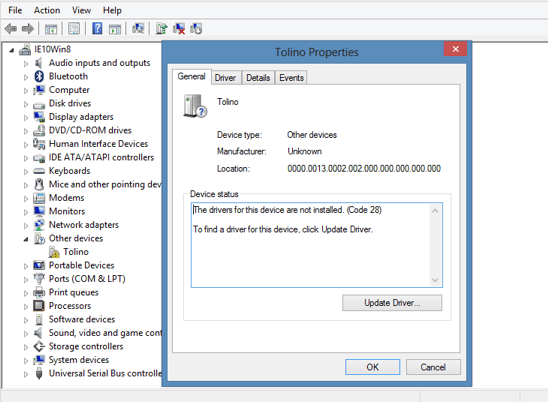This screenshot has height=402, width=548.
Task: Open the Action menu
Action: (47, 10)
